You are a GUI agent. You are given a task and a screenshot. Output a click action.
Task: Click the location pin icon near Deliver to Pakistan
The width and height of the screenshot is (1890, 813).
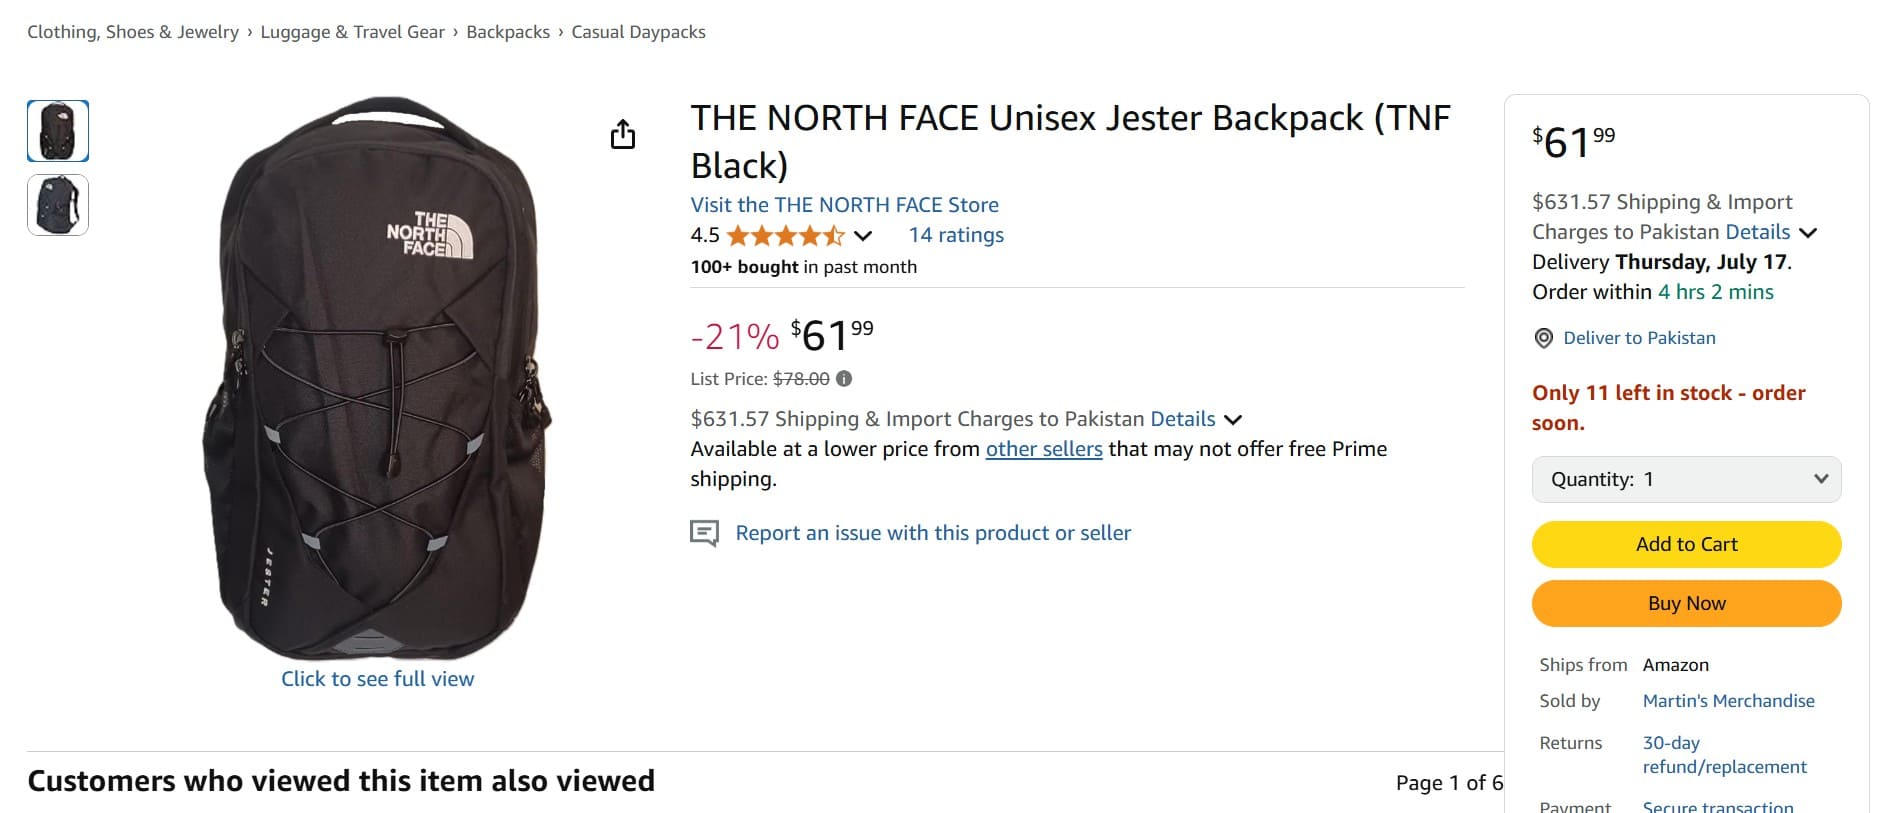(x=1544, y=339)
